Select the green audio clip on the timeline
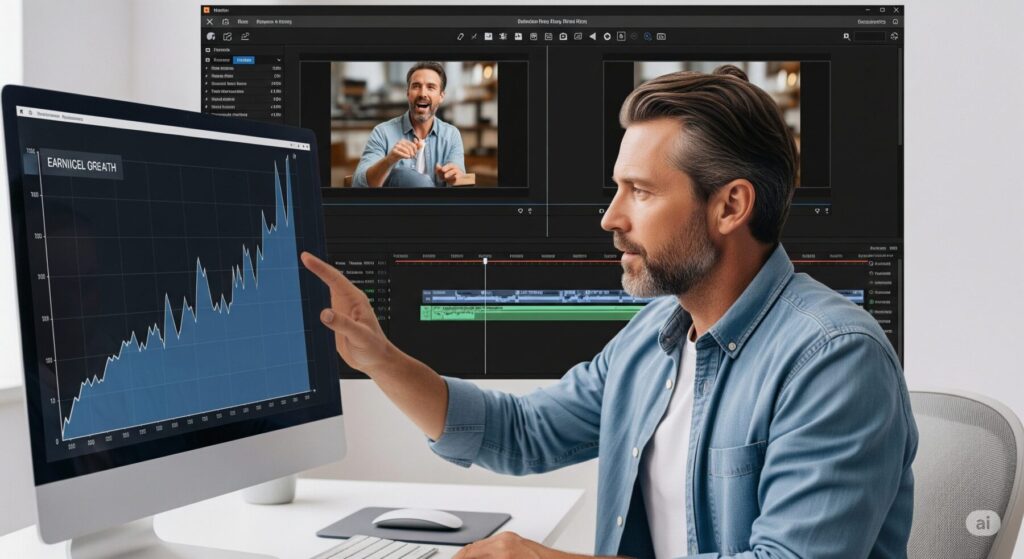 532,313
